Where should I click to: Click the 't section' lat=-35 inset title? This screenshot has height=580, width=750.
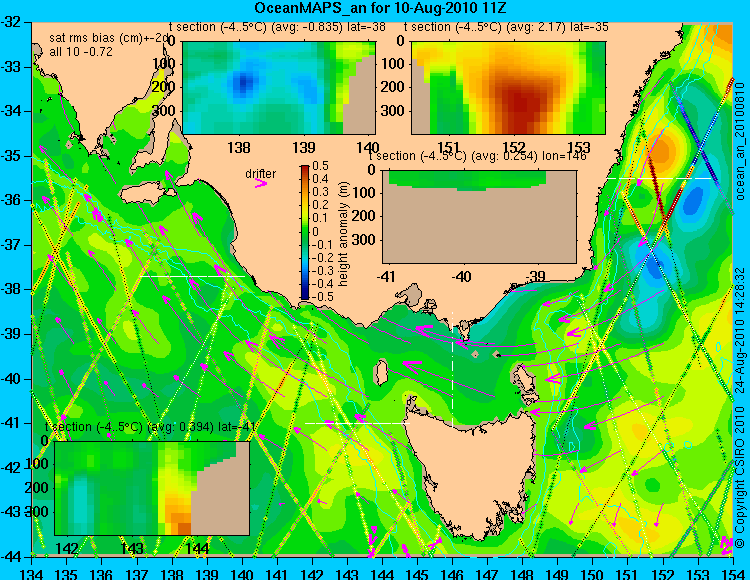click(506, 27)
